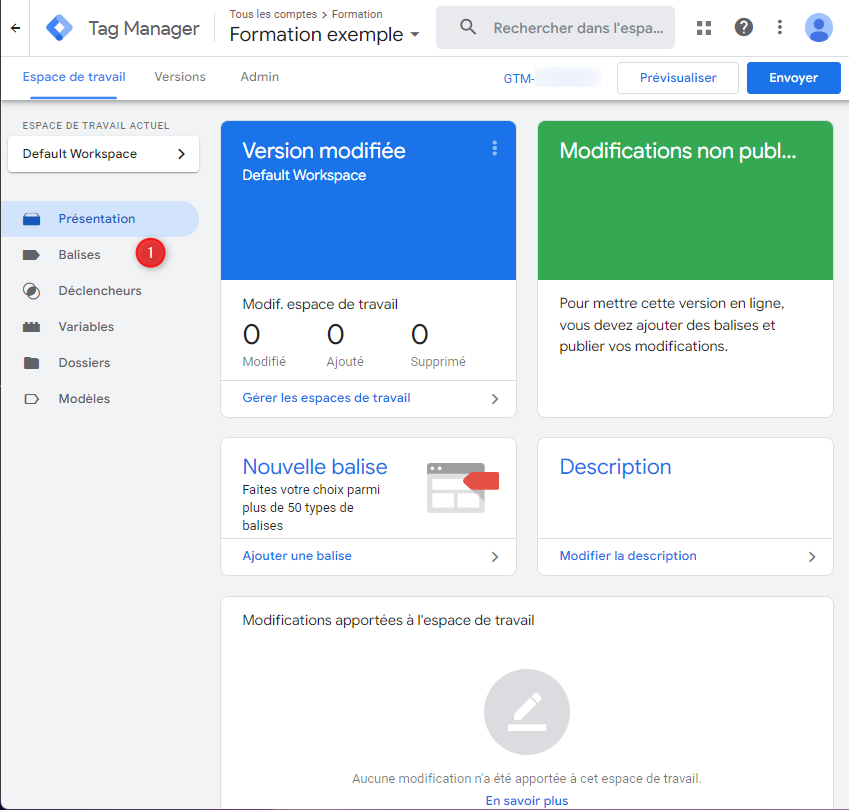Click the Présentation sidebar icon
The image size is (849, 810).
tap(31, 219)
